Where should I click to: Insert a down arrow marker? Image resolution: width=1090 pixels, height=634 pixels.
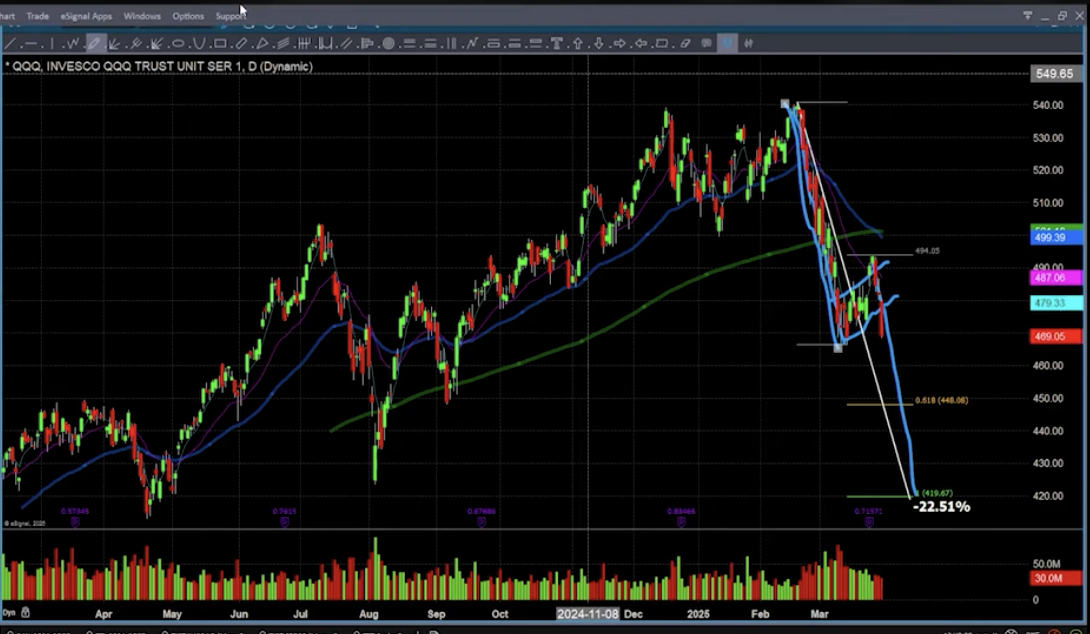coord(598,43)
